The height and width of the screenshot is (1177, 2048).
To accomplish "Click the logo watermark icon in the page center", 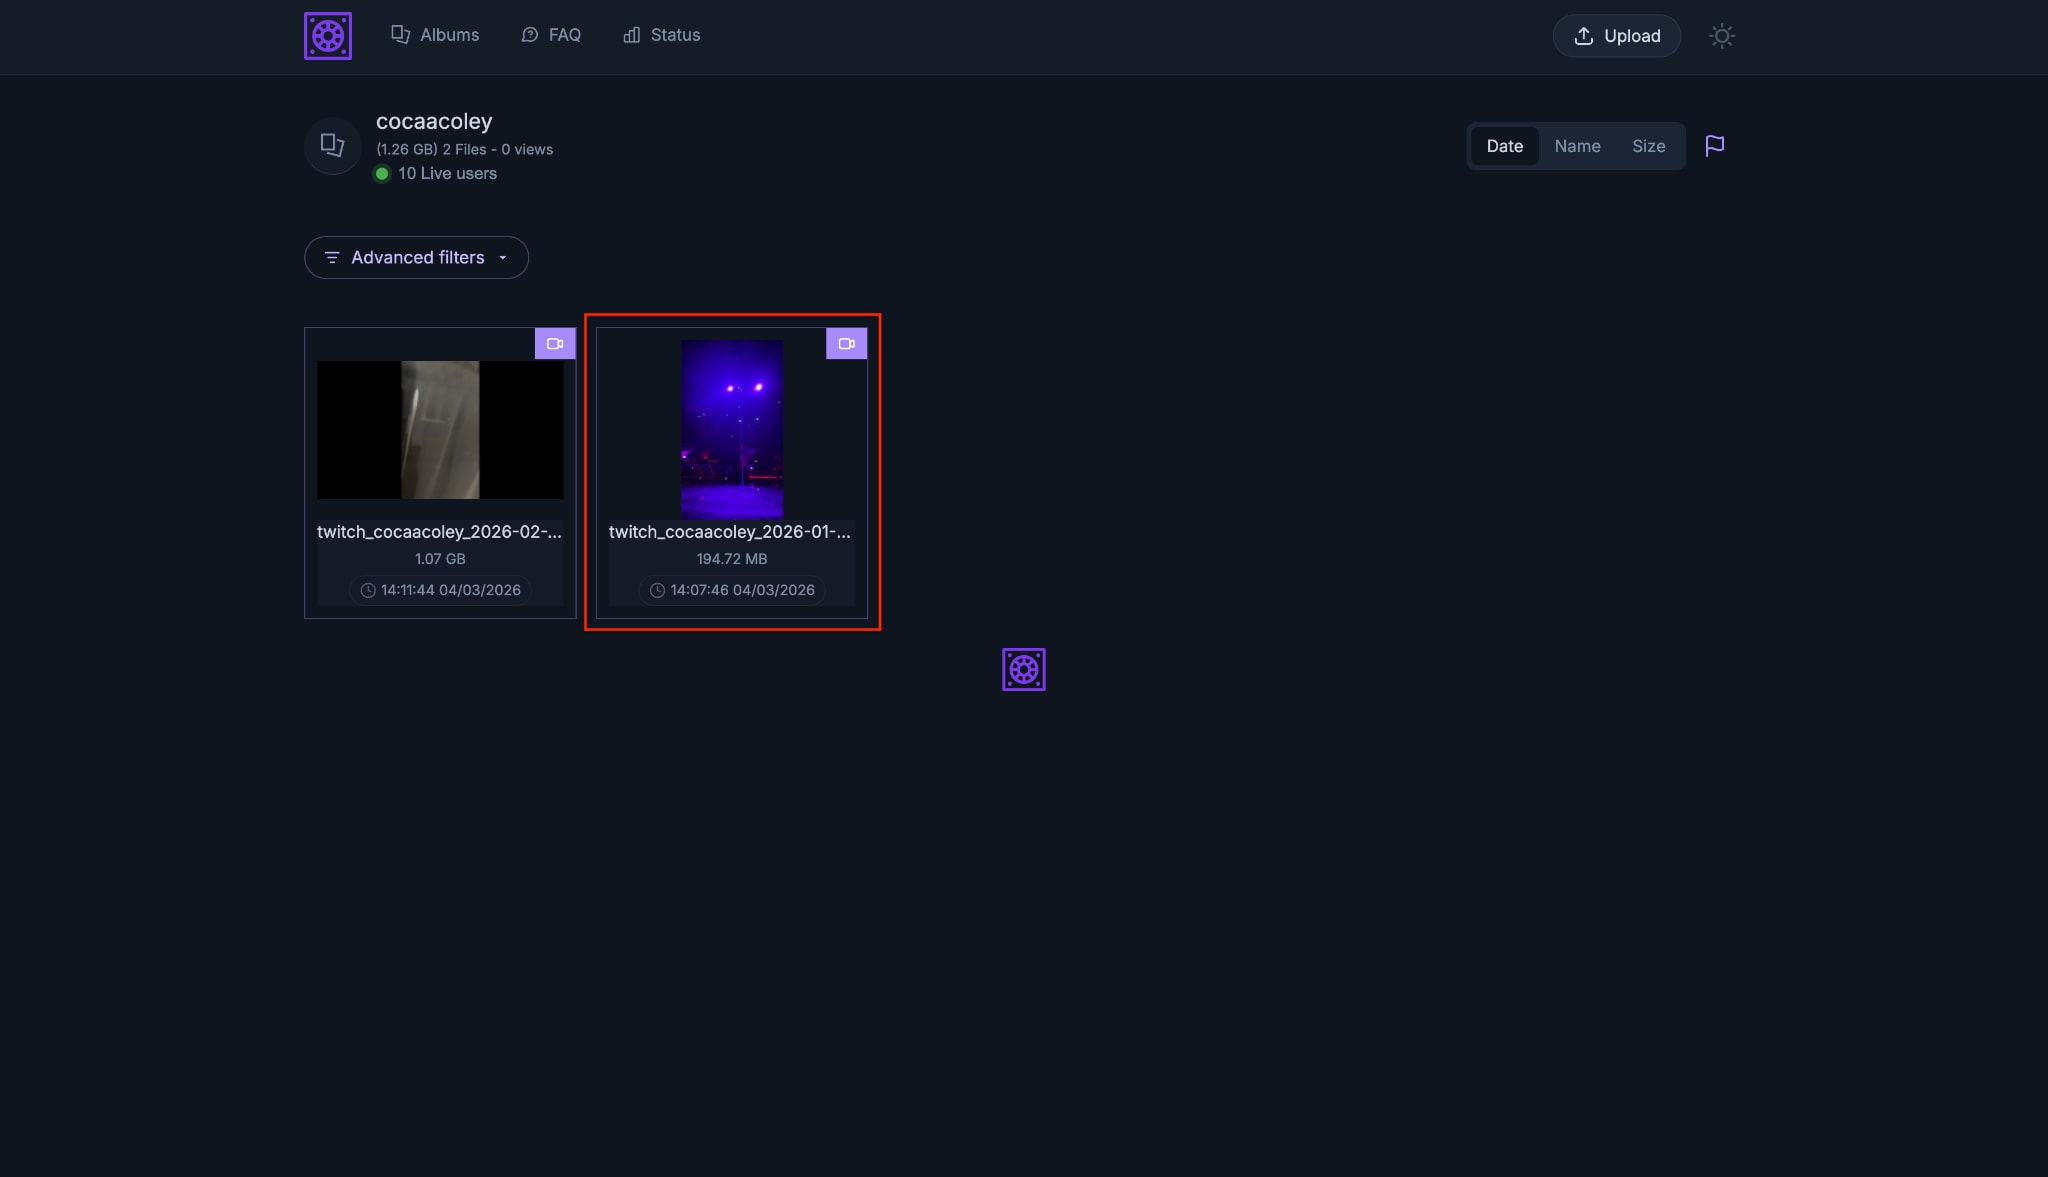I will (x=1022, y=668).
